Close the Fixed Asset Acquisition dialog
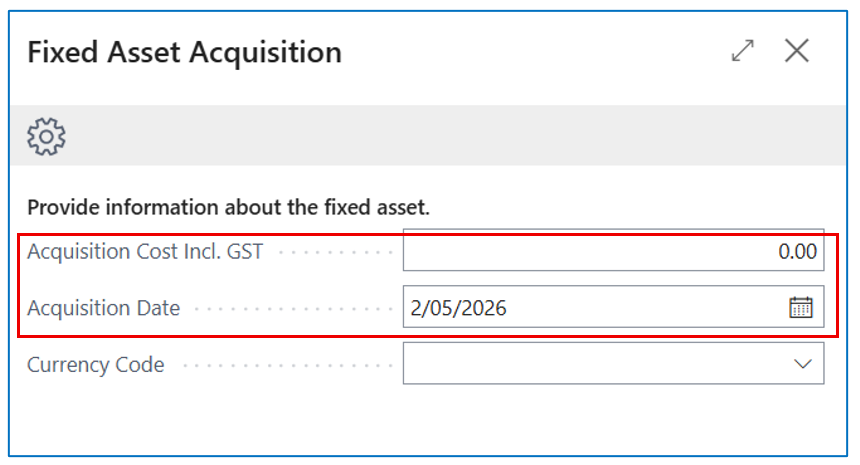The height and width of the screenshot is (465, 860). pos(797,51)
